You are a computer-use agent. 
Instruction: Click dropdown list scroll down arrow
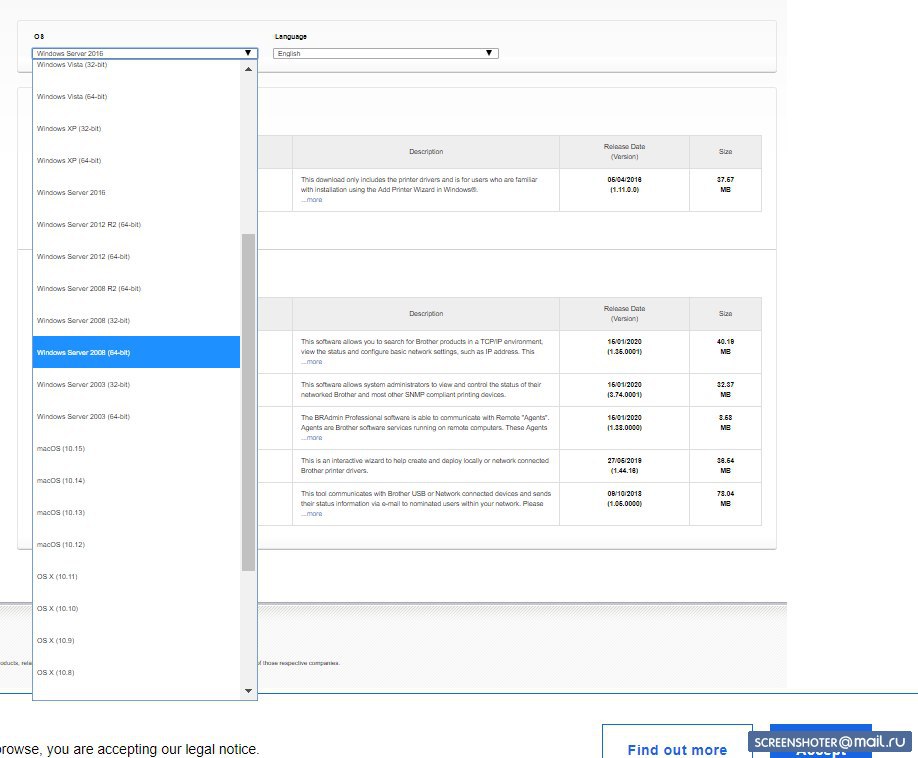coord(248,691)
